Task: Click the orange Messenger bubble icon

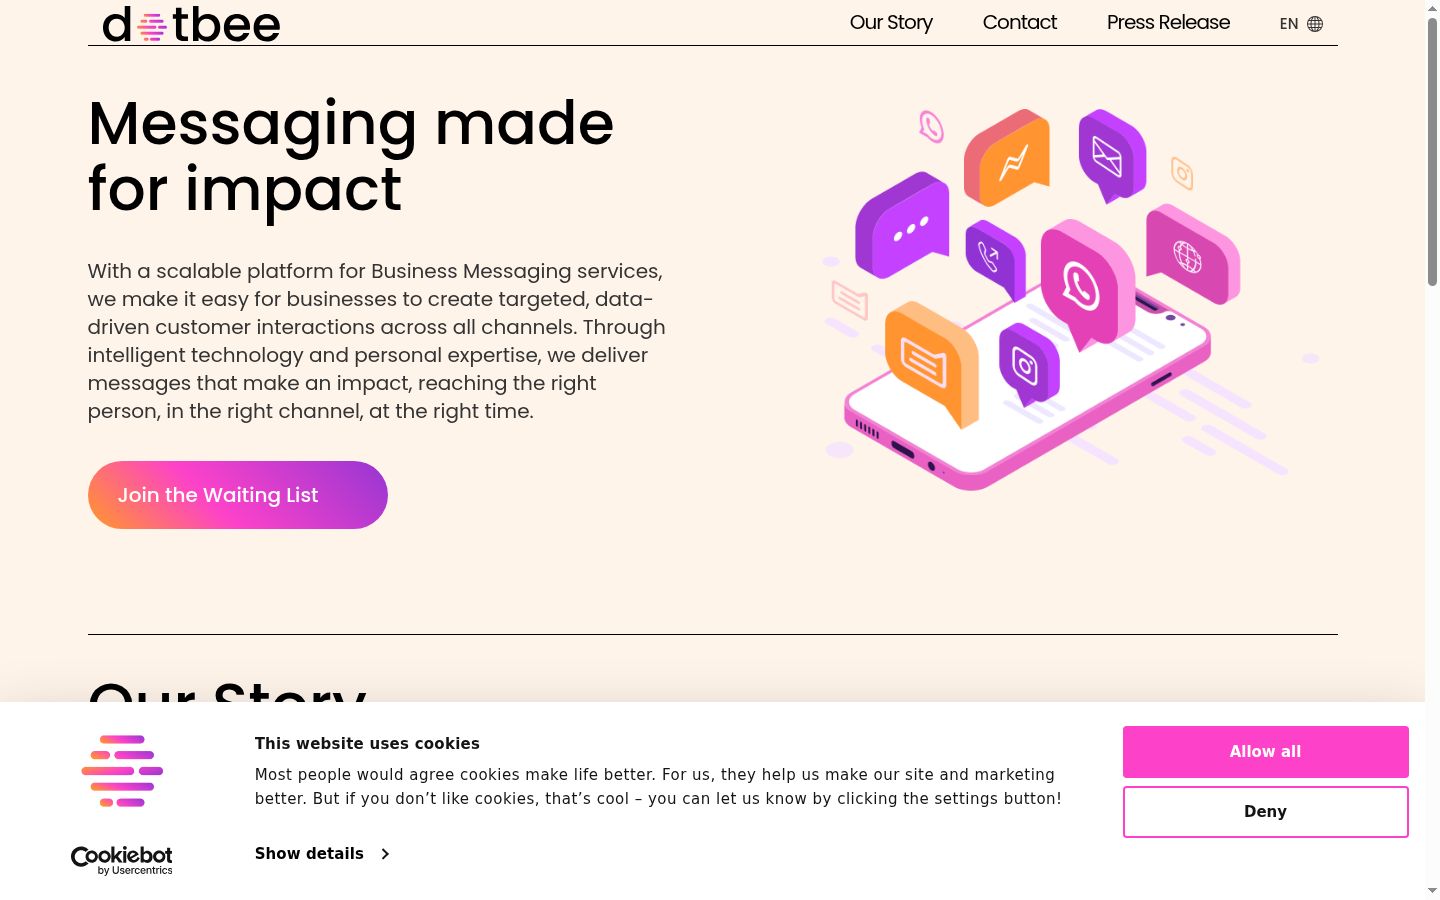Action: click(x=1007, y=157)
